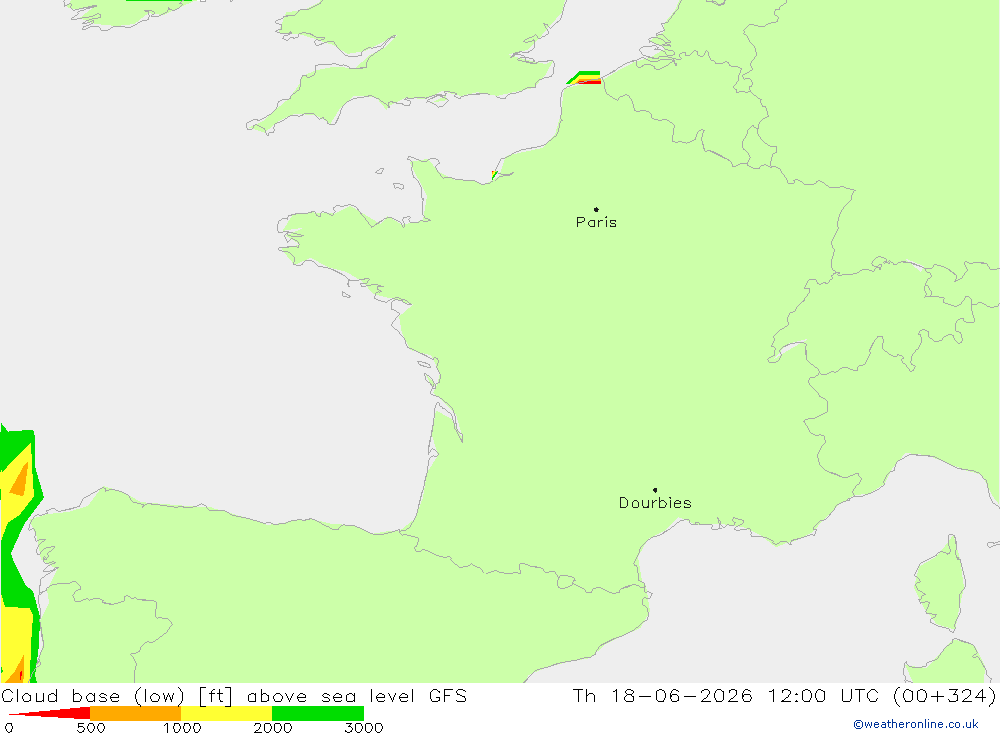
Task: Click the orange segment of the color legend
Action: pyautogui.click(x=135, y=713)
